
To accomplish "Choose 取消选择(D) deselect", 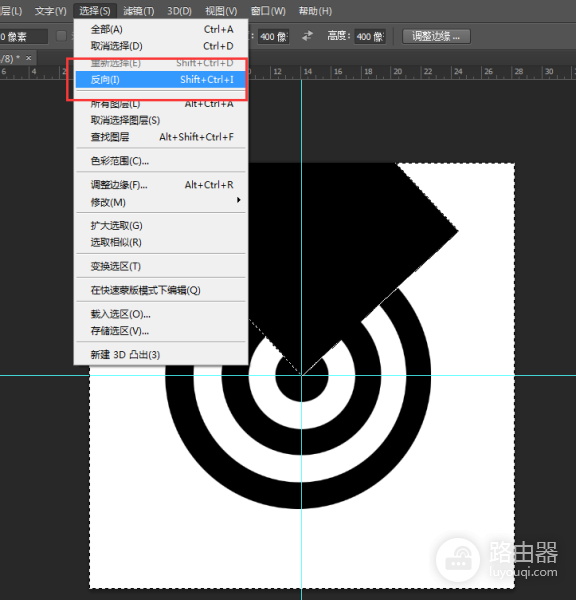I will pyautogui.click(x=161, y=46).
